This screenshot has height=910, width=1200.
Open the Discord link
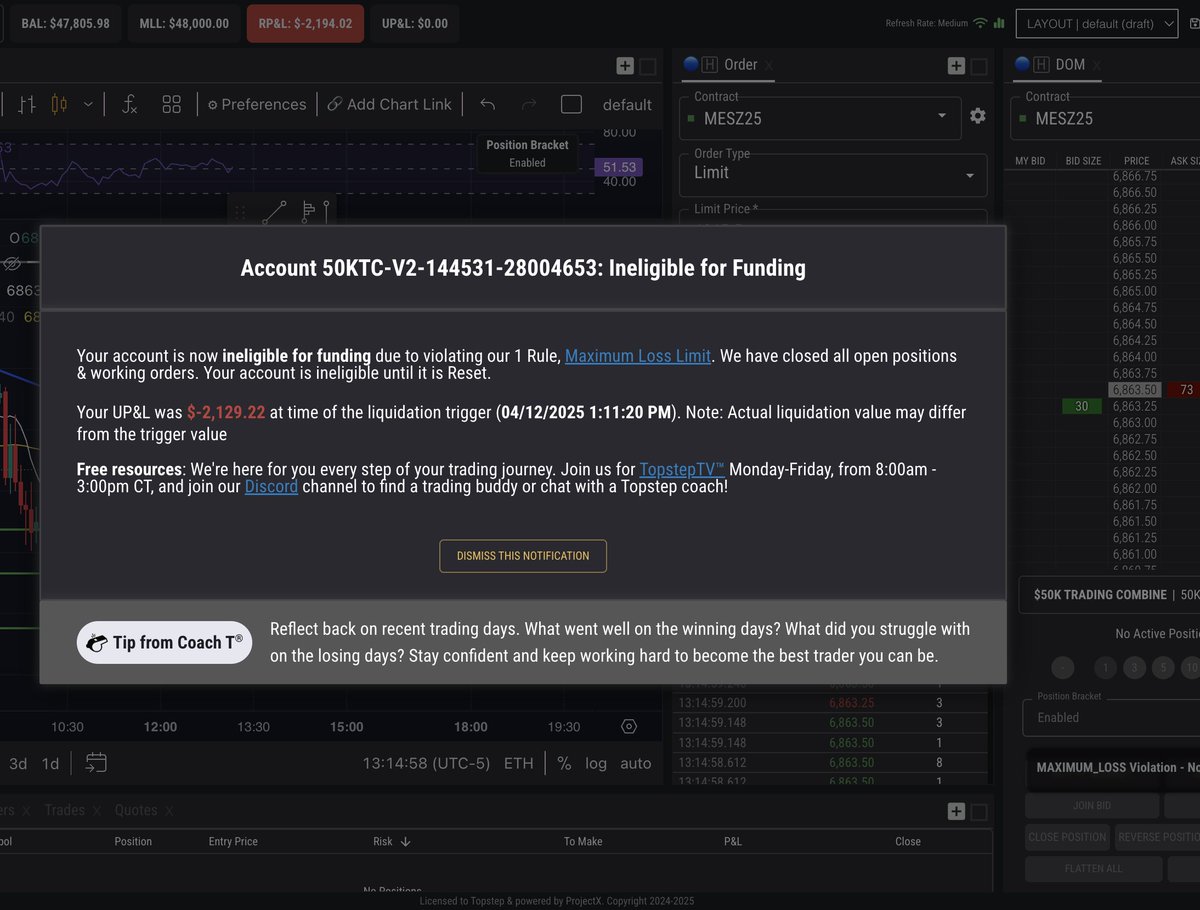(271, 488)
